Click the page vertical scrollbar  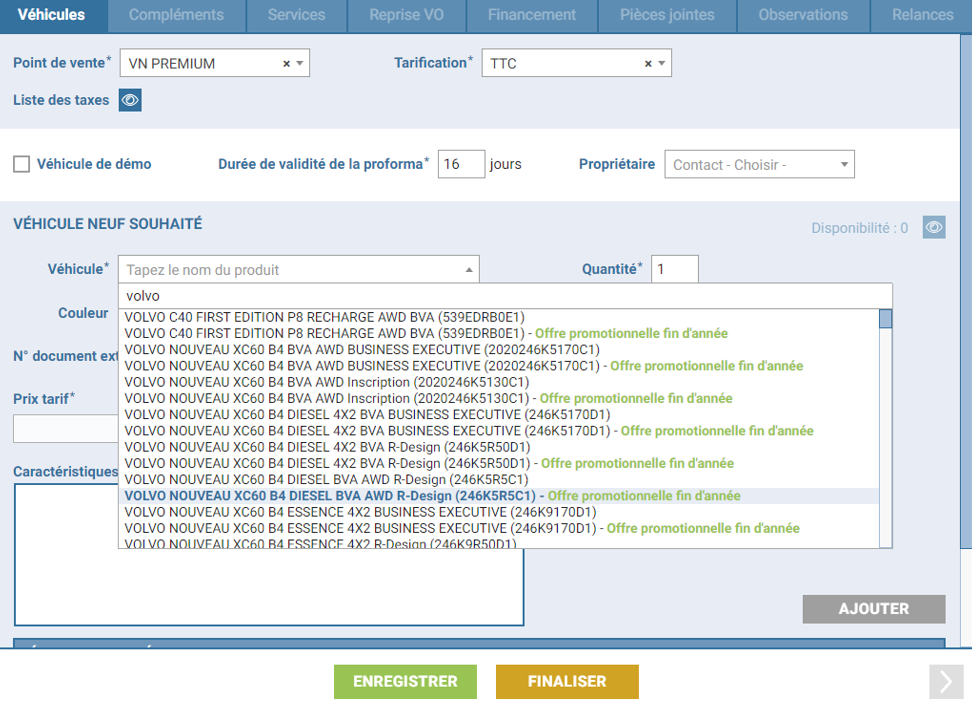(x=966, y=291)
